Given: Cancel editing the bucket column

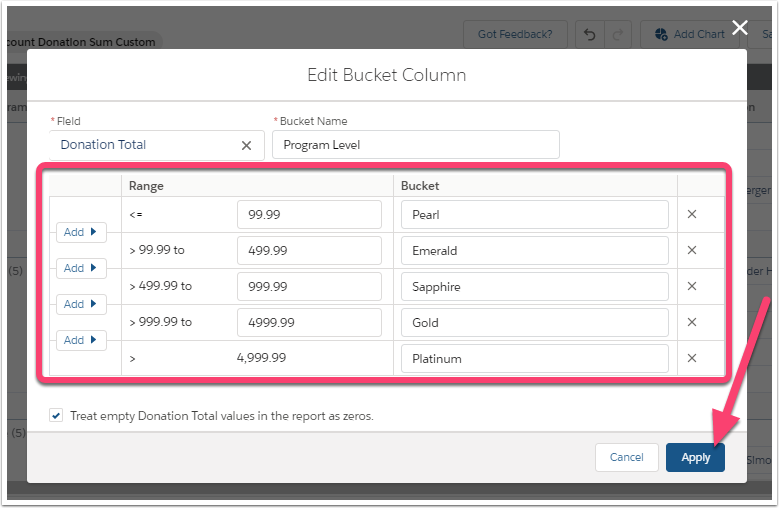Looking at the screenshot, I should click(626, 457).
